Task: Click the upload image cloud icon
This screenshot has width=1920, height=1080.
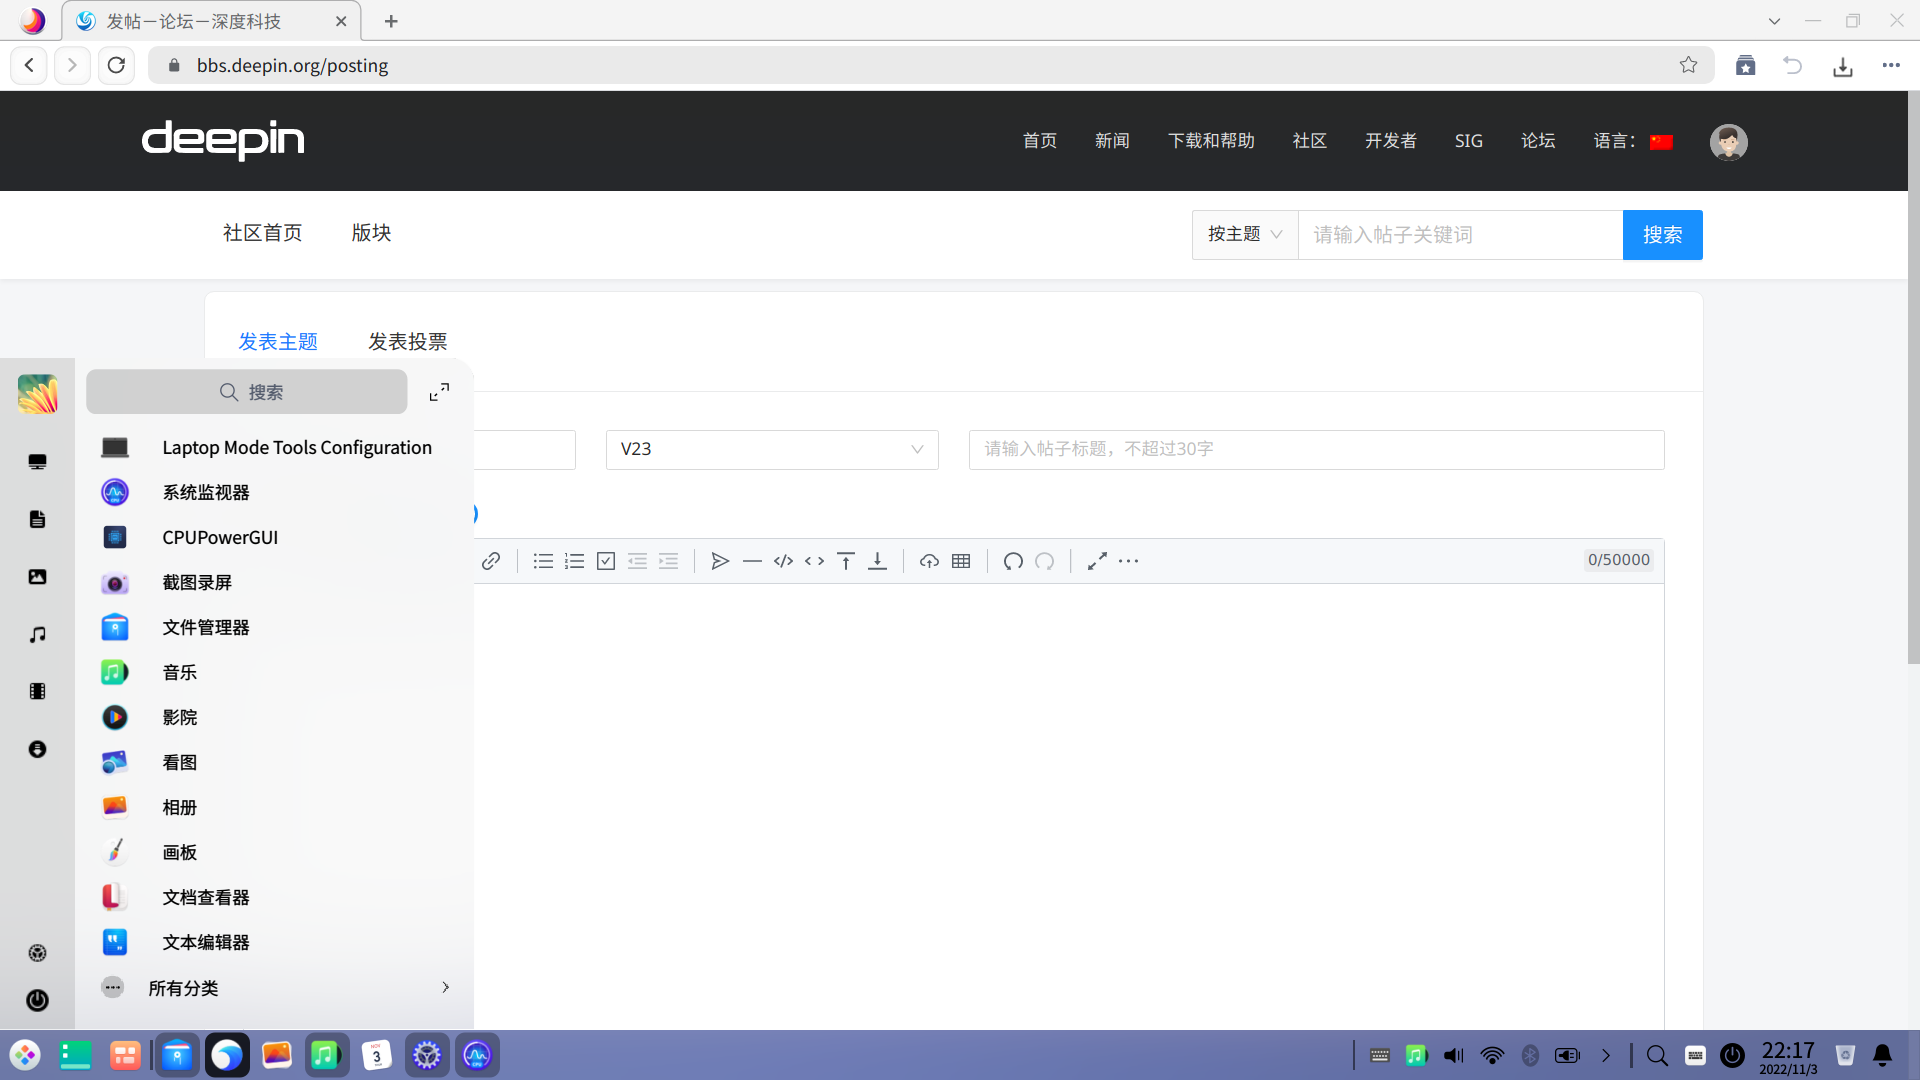Action: [x=929, y=561]
